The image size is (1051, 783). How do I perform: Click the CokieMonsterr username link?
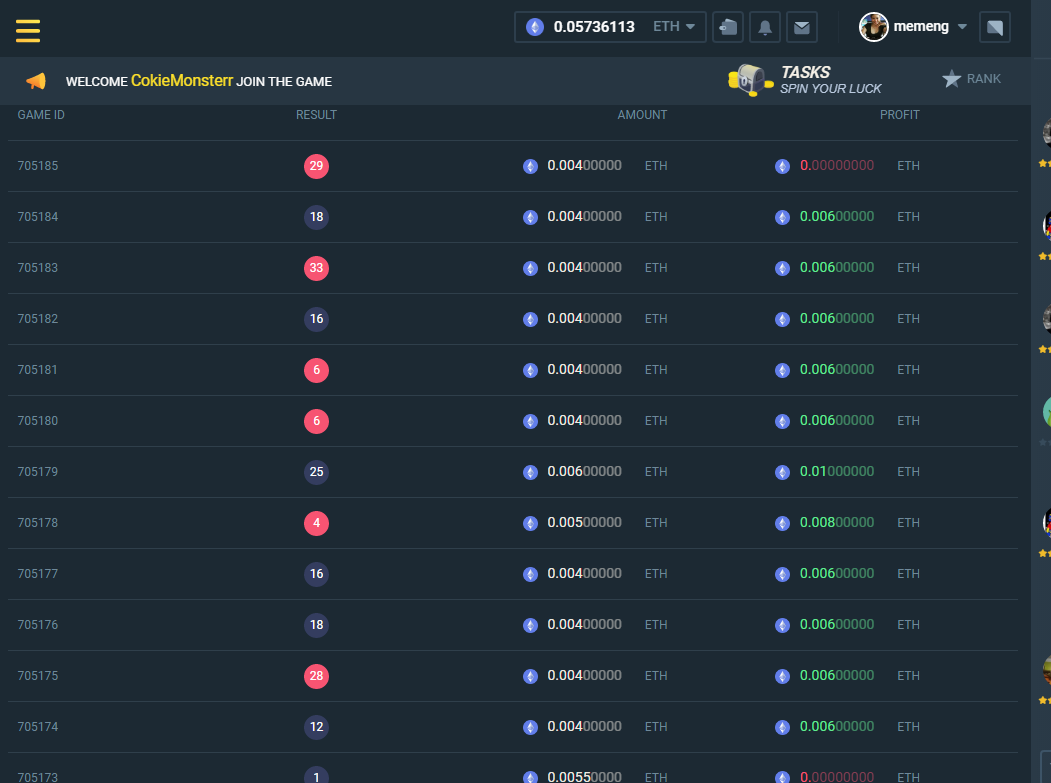182,81
